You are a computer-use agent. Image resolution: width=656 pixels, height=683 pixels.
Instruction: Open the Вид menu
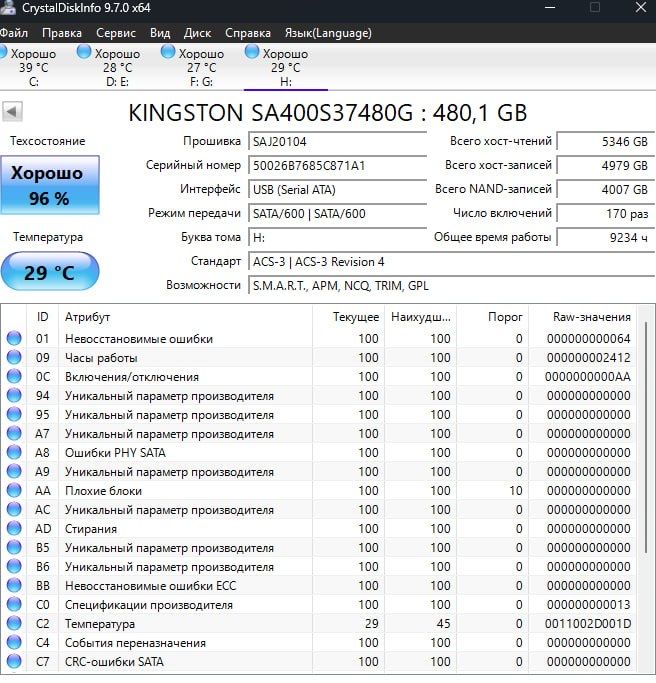pos(160,33)
